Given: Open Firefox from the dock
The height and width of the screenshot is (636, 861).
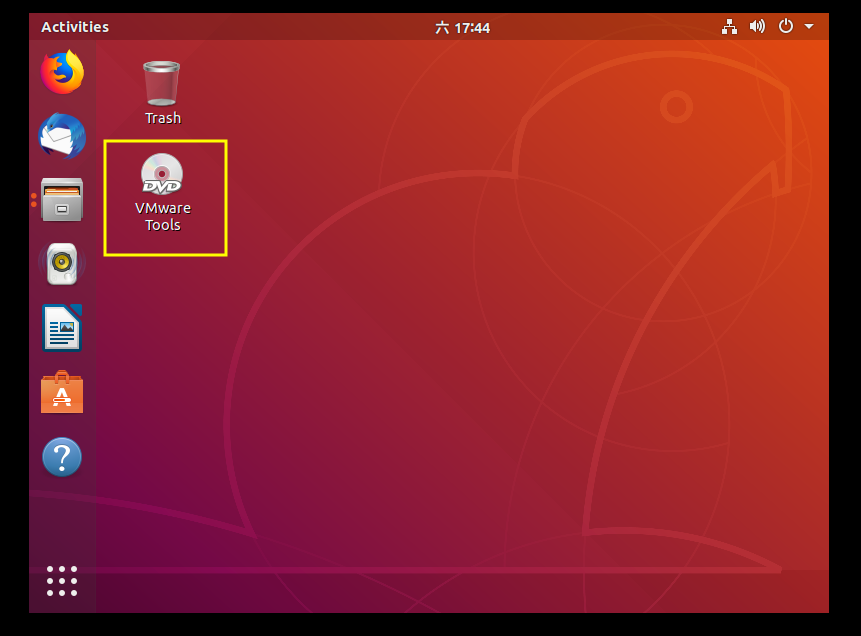Looking at the screenshot, I should (x=62, y=72).
